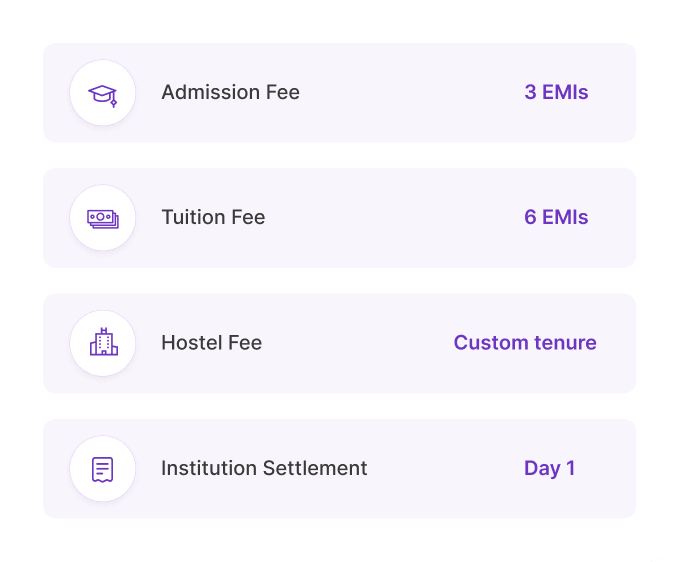The width and height of the screenshot is (680, 562).
Task: Open the Institution Settlement card
Action: (x=340, y=468)
